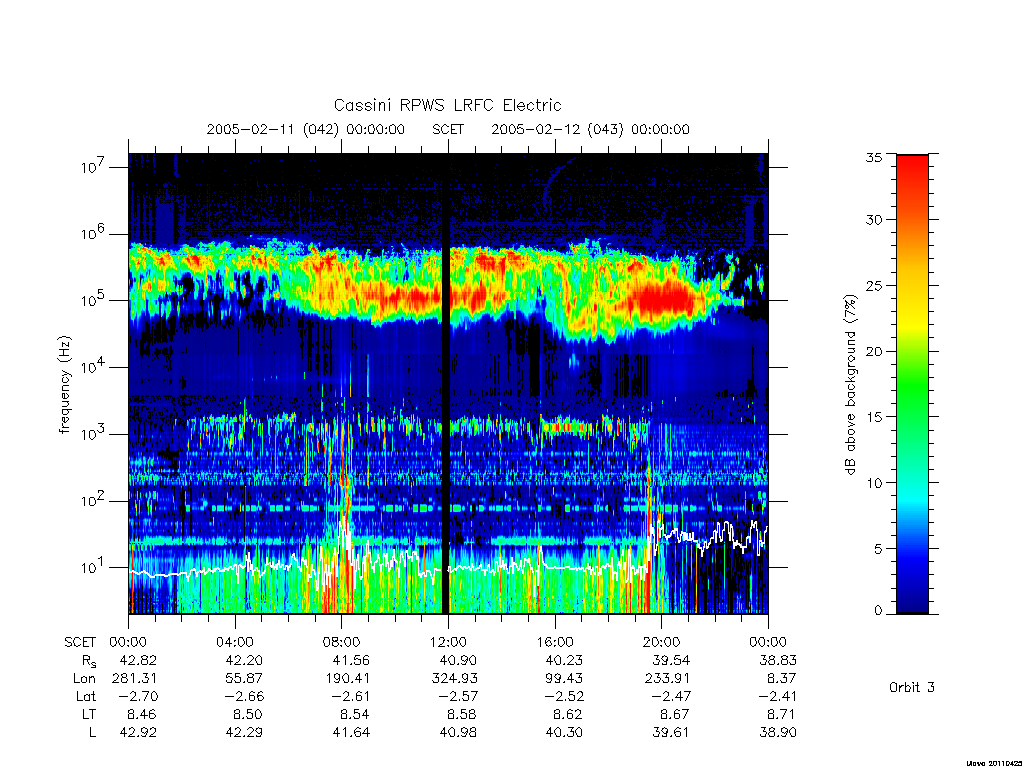Click the "Lon" row label
Viewport: 1024px width, 768px height.
84,679
